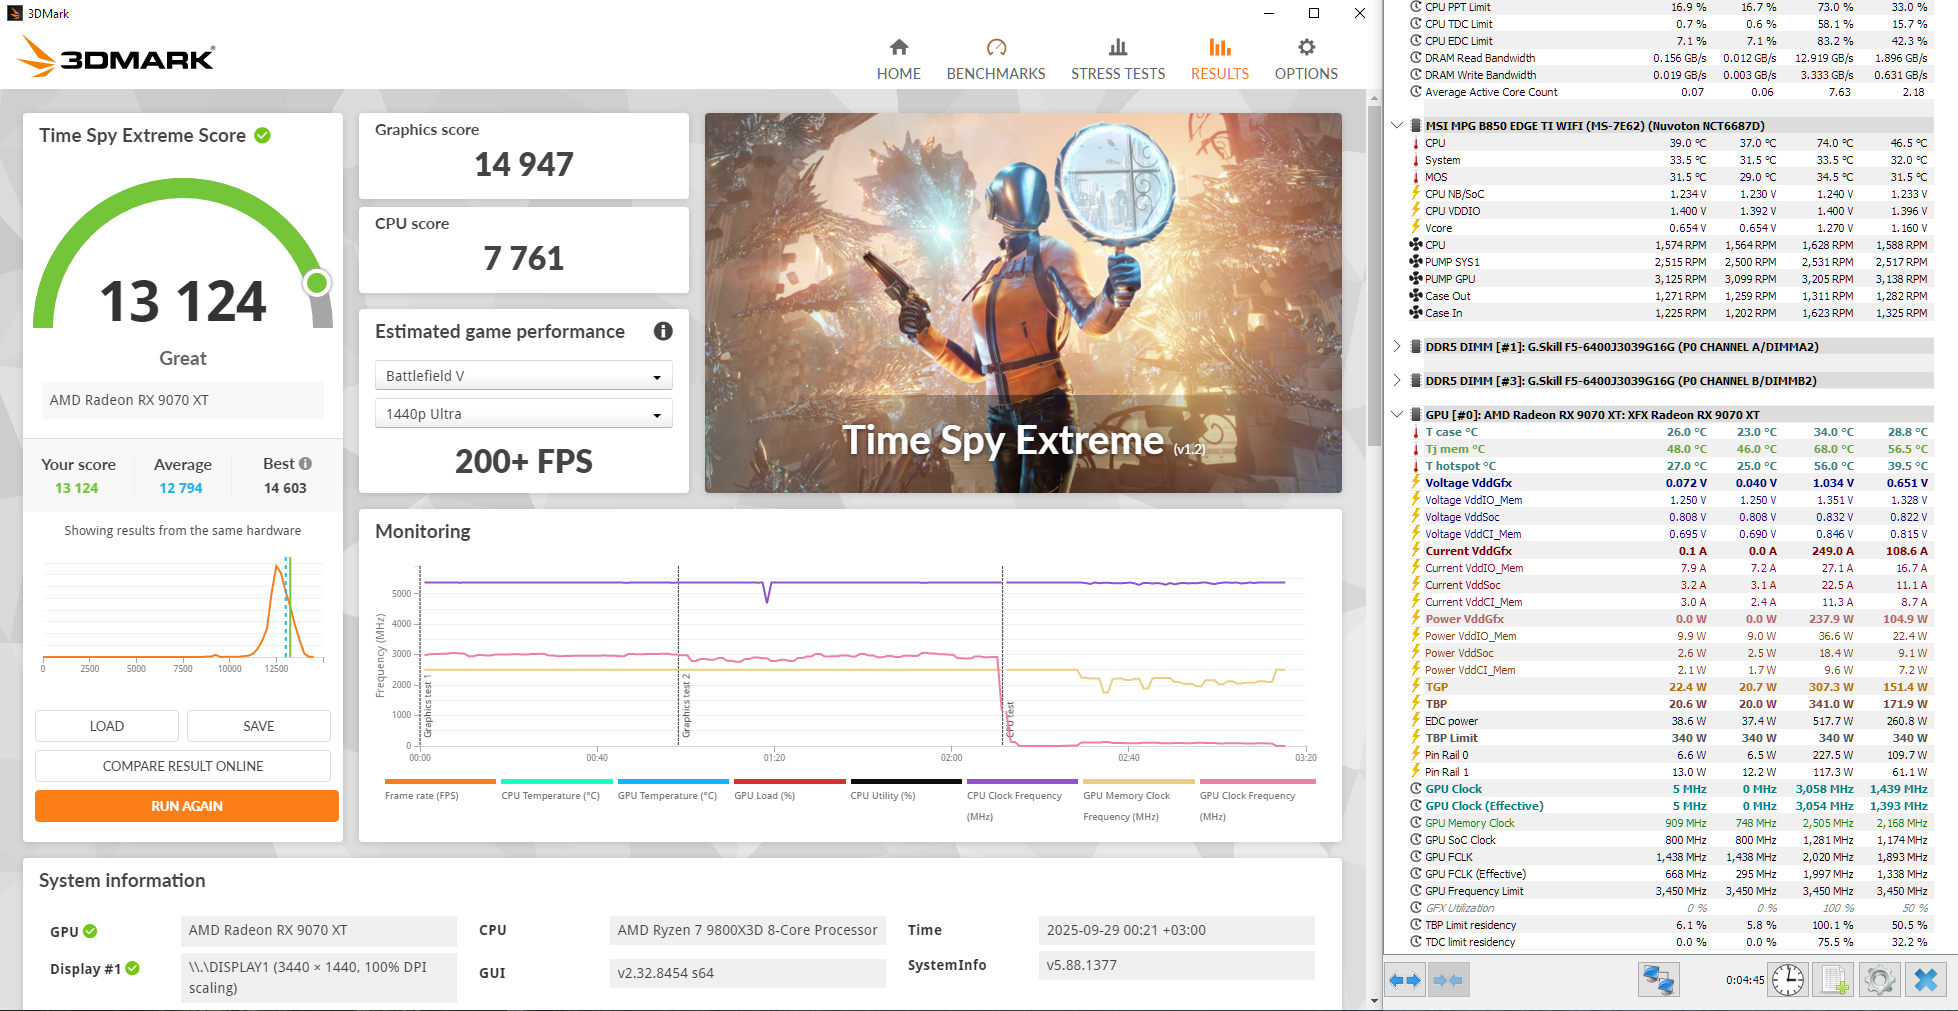Click HWiNFO expand columns double-arrow button
Image resolution: width=1958 pixels, height=1011 pixels.
coord(1405,980)
